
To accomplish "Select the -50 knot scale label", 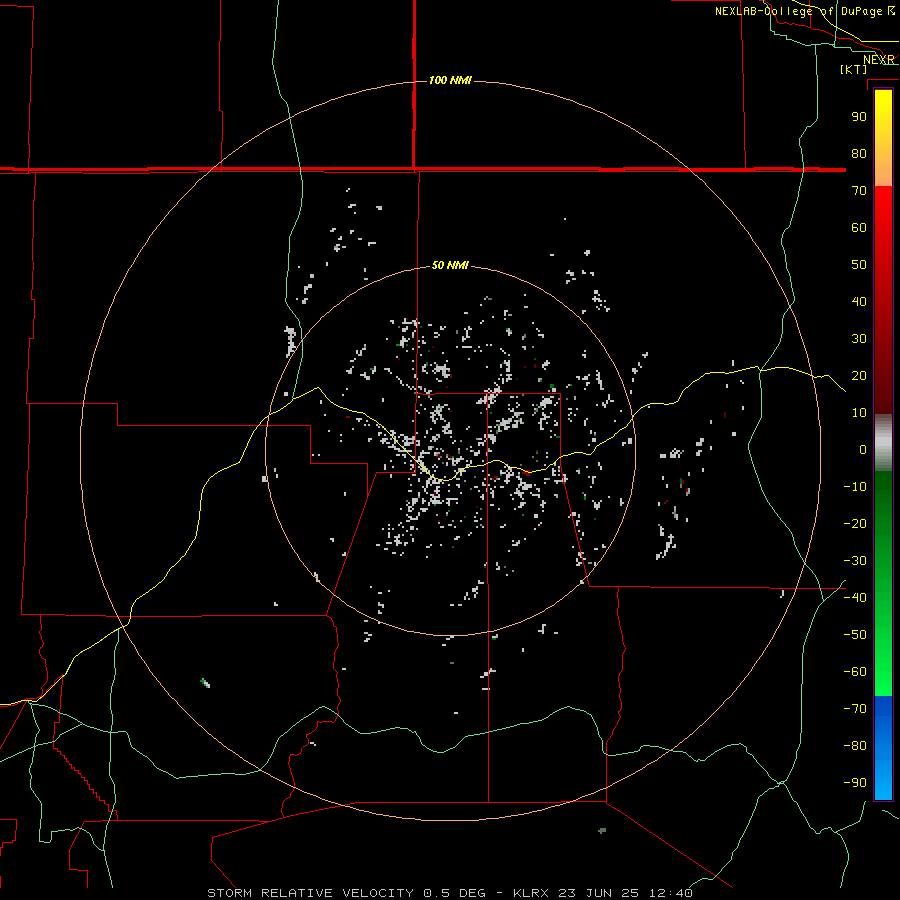I will coord(855,635).
